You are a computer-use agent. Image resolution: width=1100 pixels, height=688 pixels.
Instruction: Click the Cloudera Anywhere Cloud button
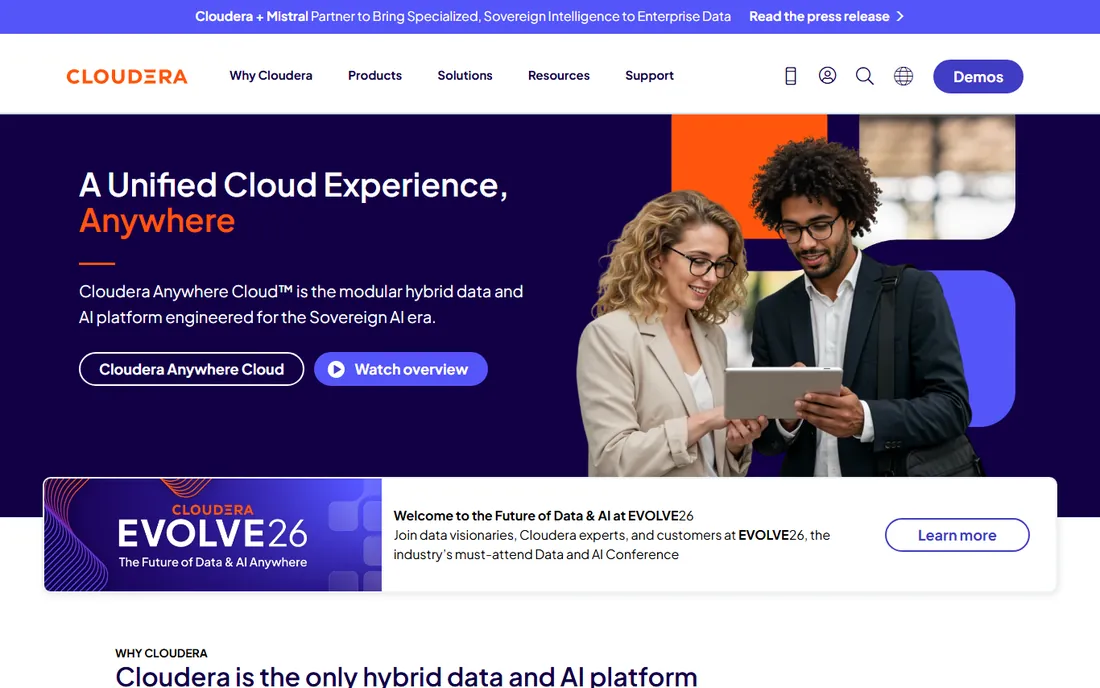[192, 369]
